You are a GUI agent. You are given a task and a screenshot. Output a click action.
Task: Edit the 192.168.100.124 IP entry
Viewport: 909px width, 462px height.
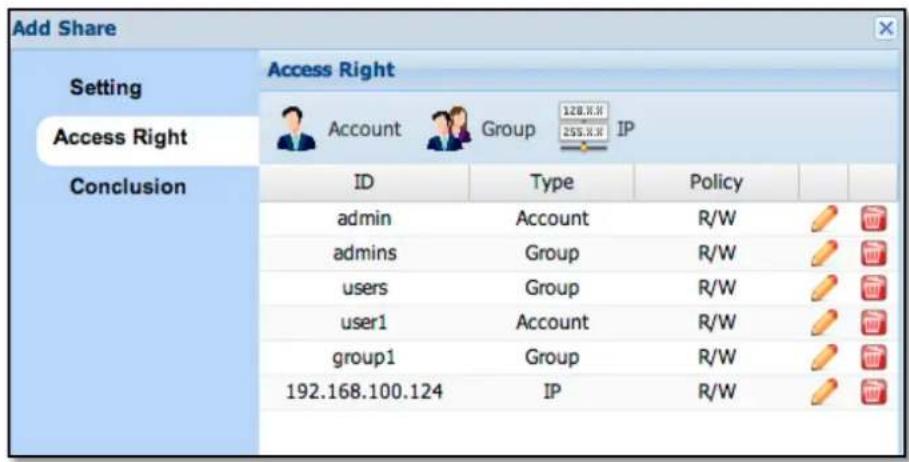tap(824, 392)
